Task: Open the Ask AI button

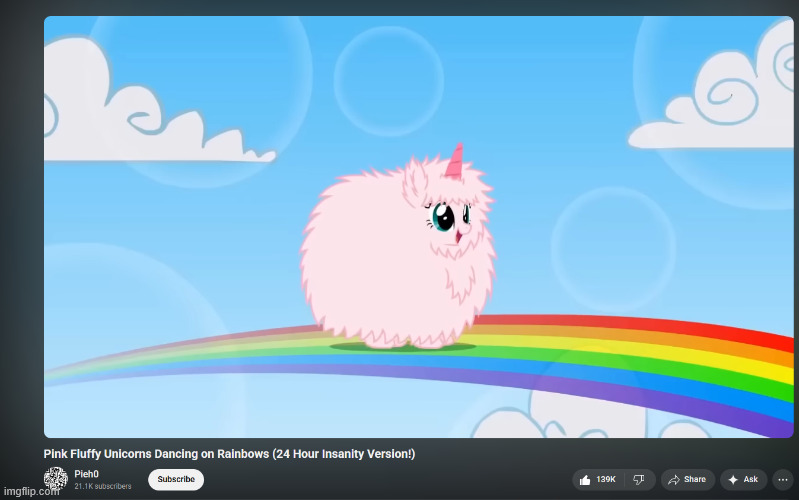Action: point(743,480)
